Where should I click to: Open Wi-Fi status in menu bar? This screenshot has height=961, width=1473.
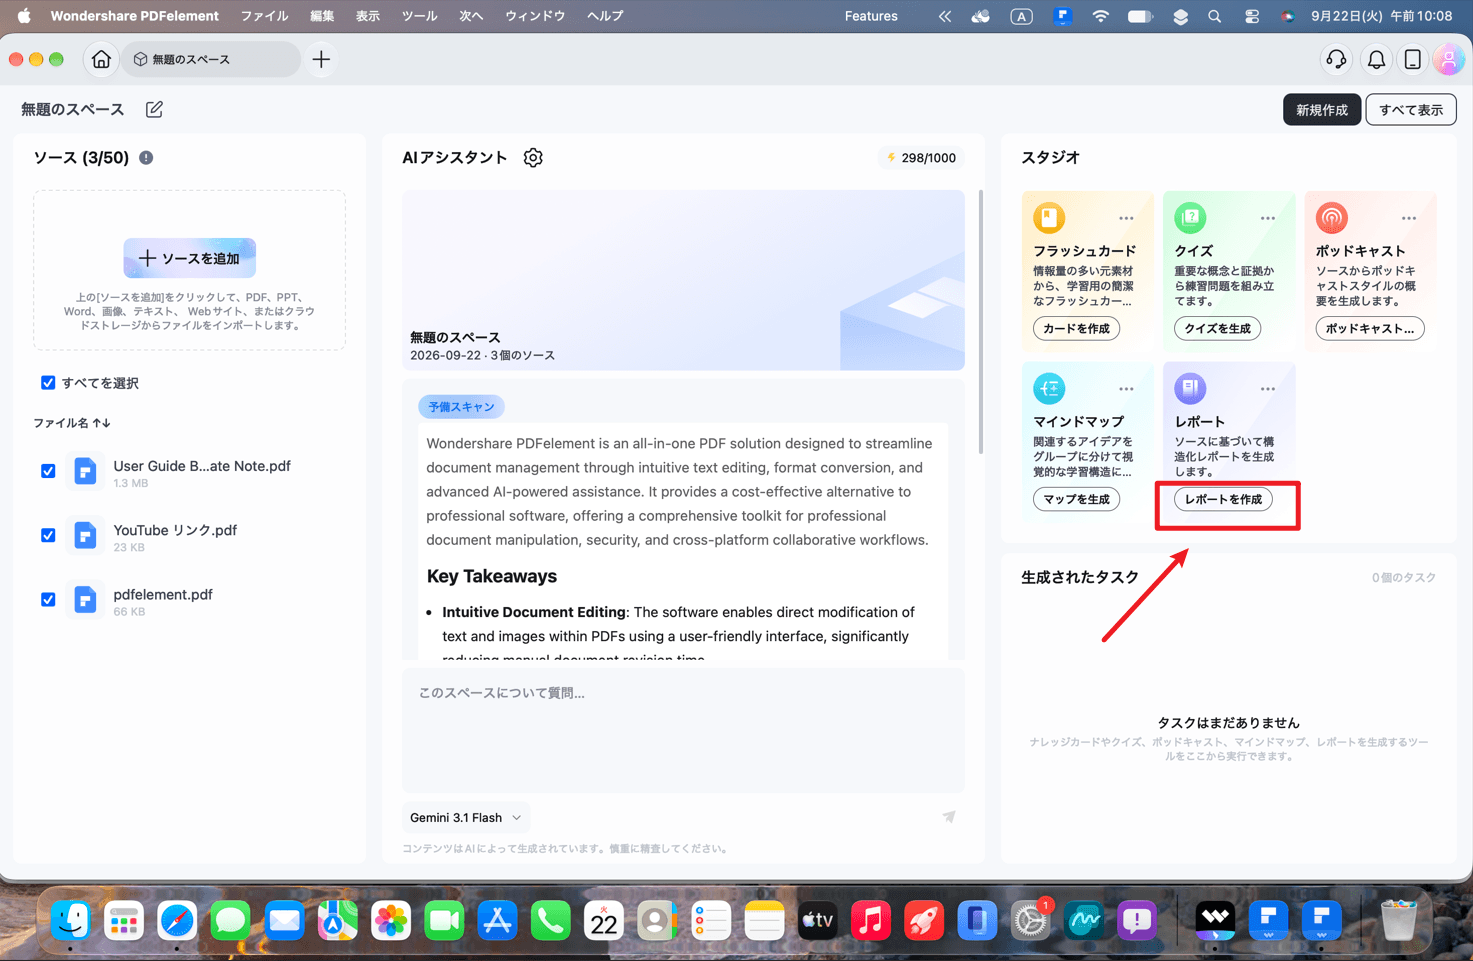point(1100,16)
